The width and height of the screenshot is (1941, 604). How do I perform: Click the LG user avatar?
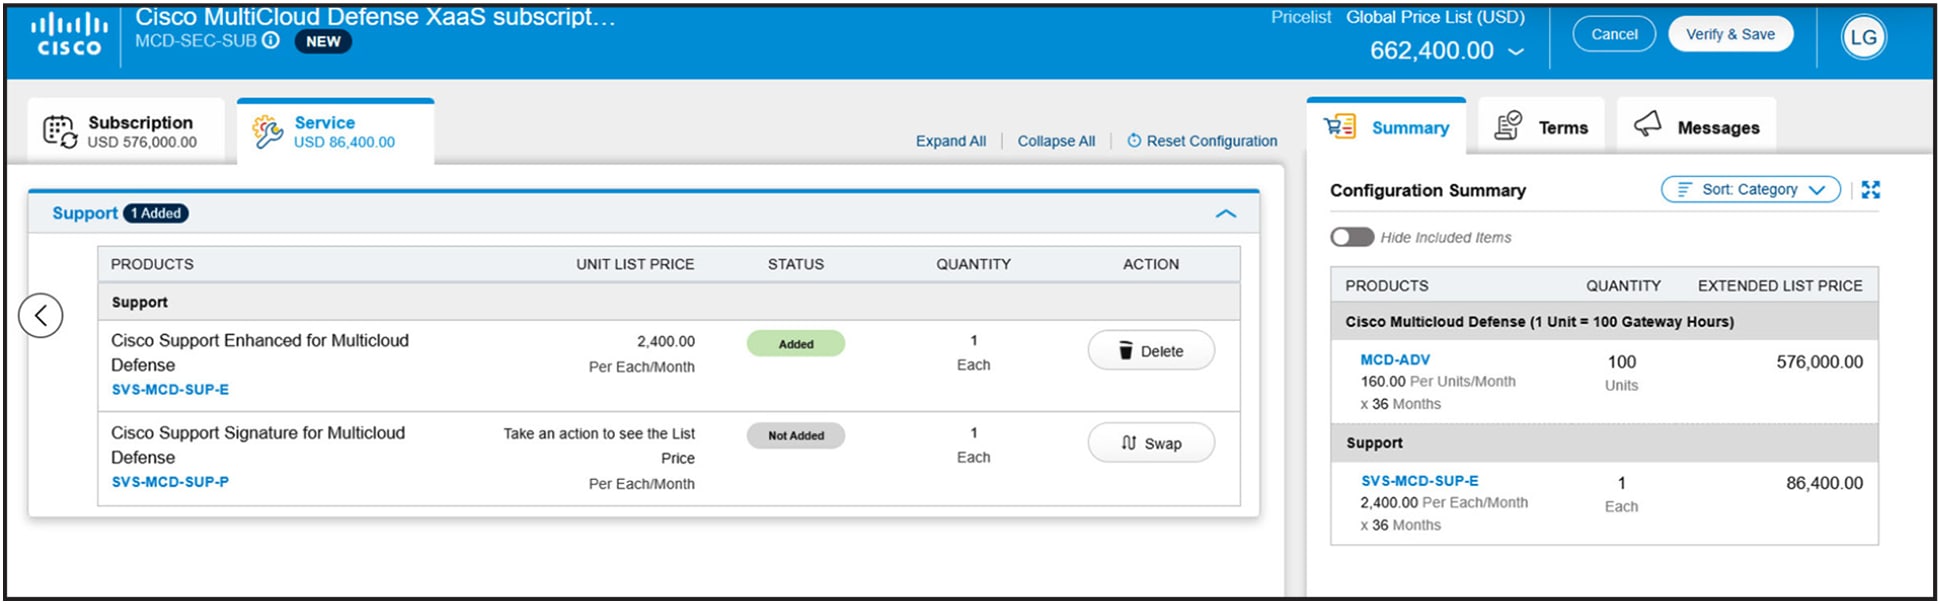click(1863, 38)
